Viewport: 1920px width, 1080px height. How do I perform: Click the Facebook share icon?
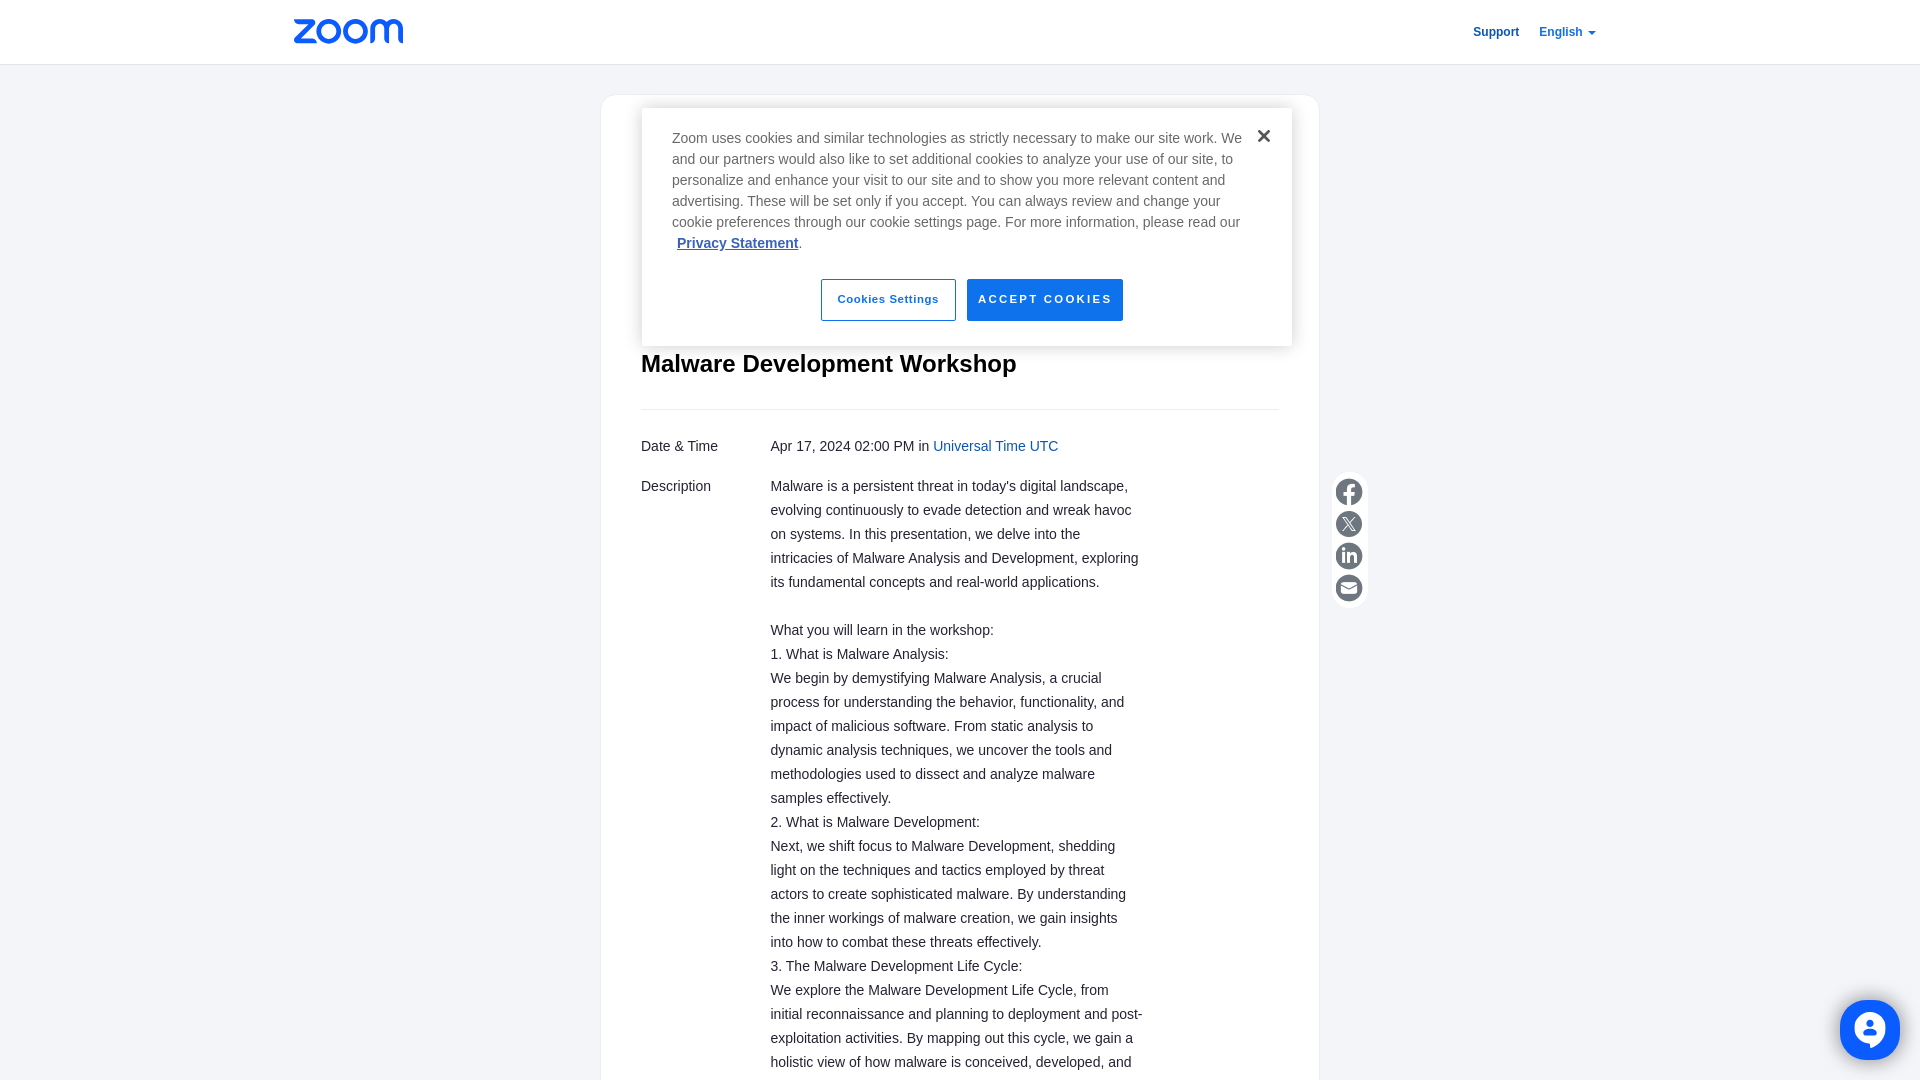[1348, 492]
